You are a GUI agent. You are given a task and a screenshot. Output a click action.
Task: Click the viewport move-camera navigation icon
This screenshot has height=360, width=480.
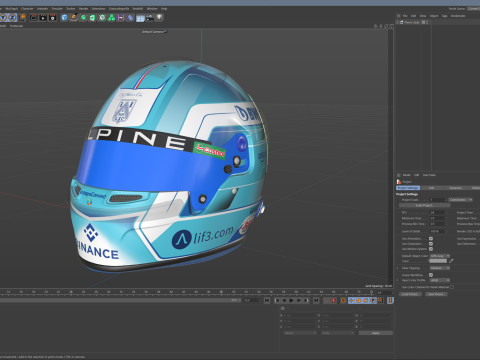376,26
